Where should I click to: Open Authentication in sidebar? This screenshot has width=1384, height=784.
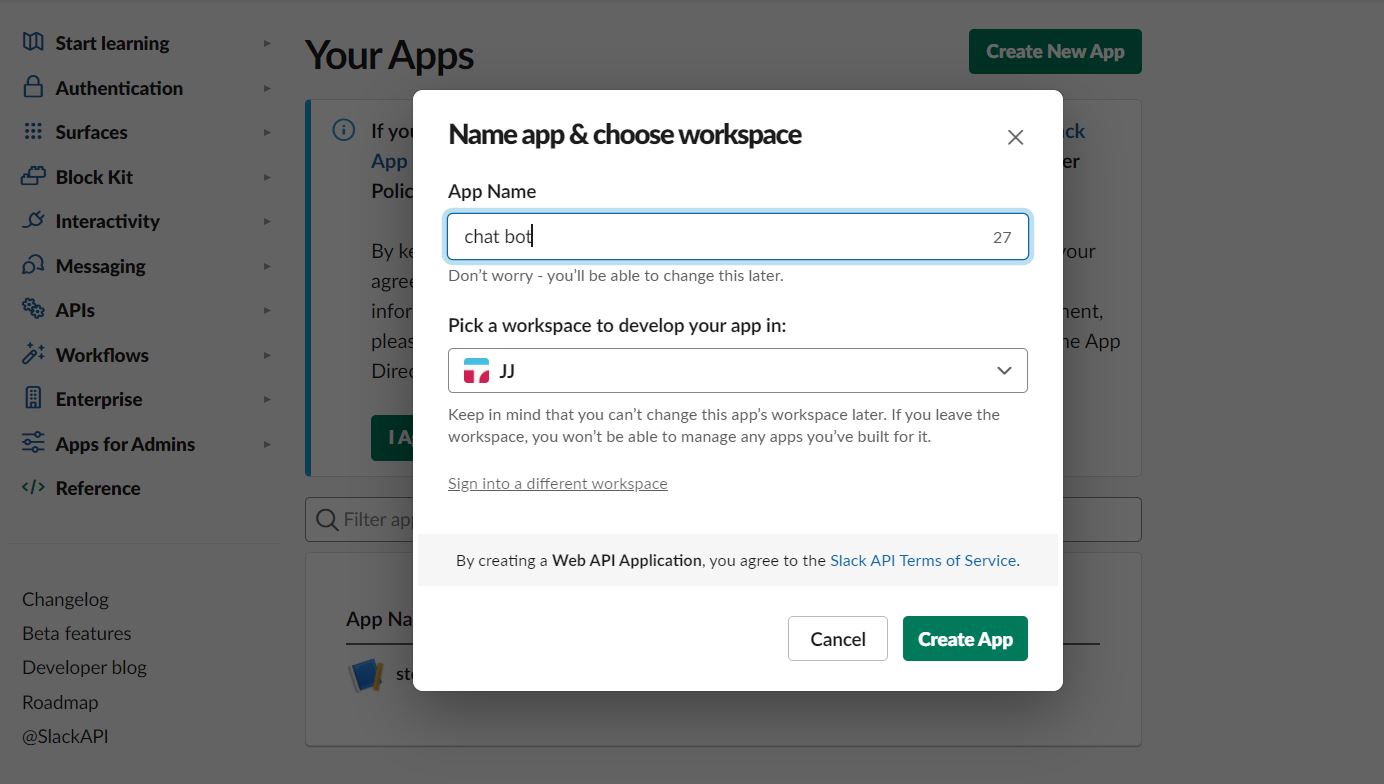[119, 88]
